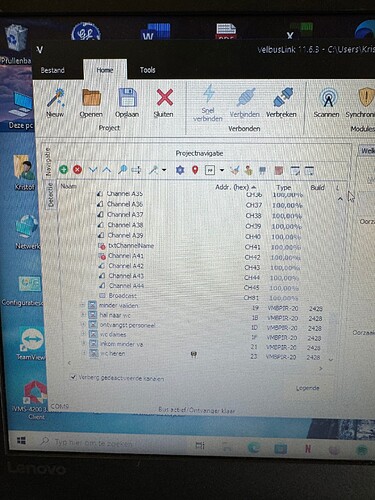The height and width of the screenshot is (500, 375).
Task: Open dropdown arrow next to tools icon
Action: pos(164,170)
